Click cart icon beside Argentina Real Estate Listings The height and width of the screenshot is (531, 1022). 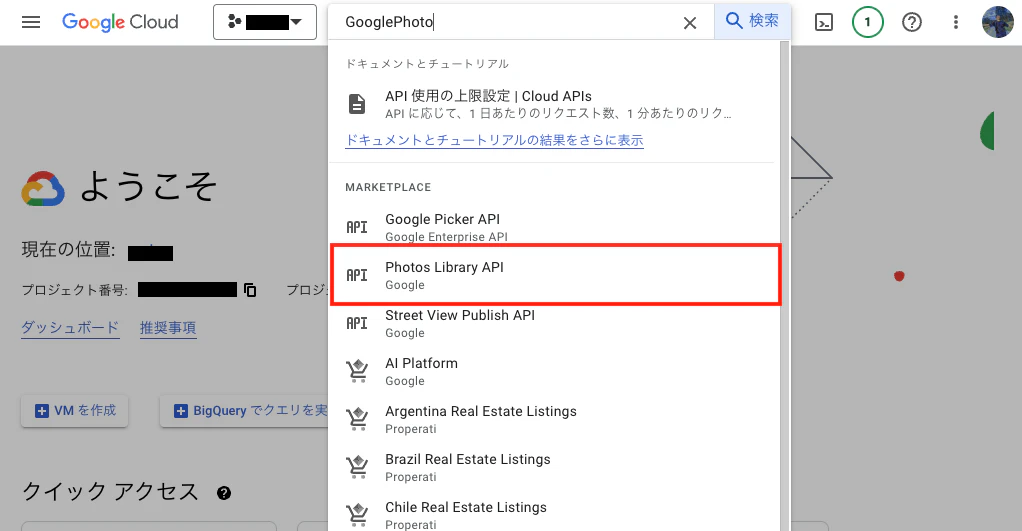click(357, 420)
